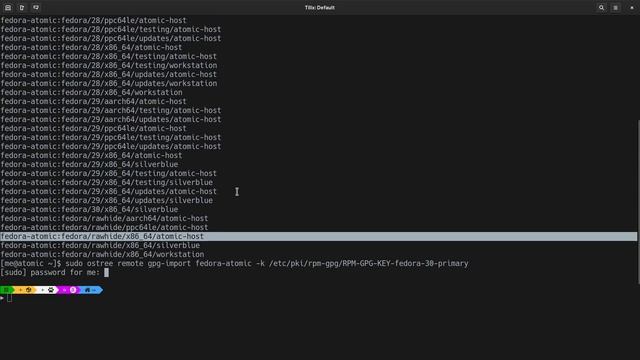Click the line fedora/29/x86_64/updates/silverblue
Image resolution: width=640 pixels, height=360 pixels.
click(x=107, y=200)
